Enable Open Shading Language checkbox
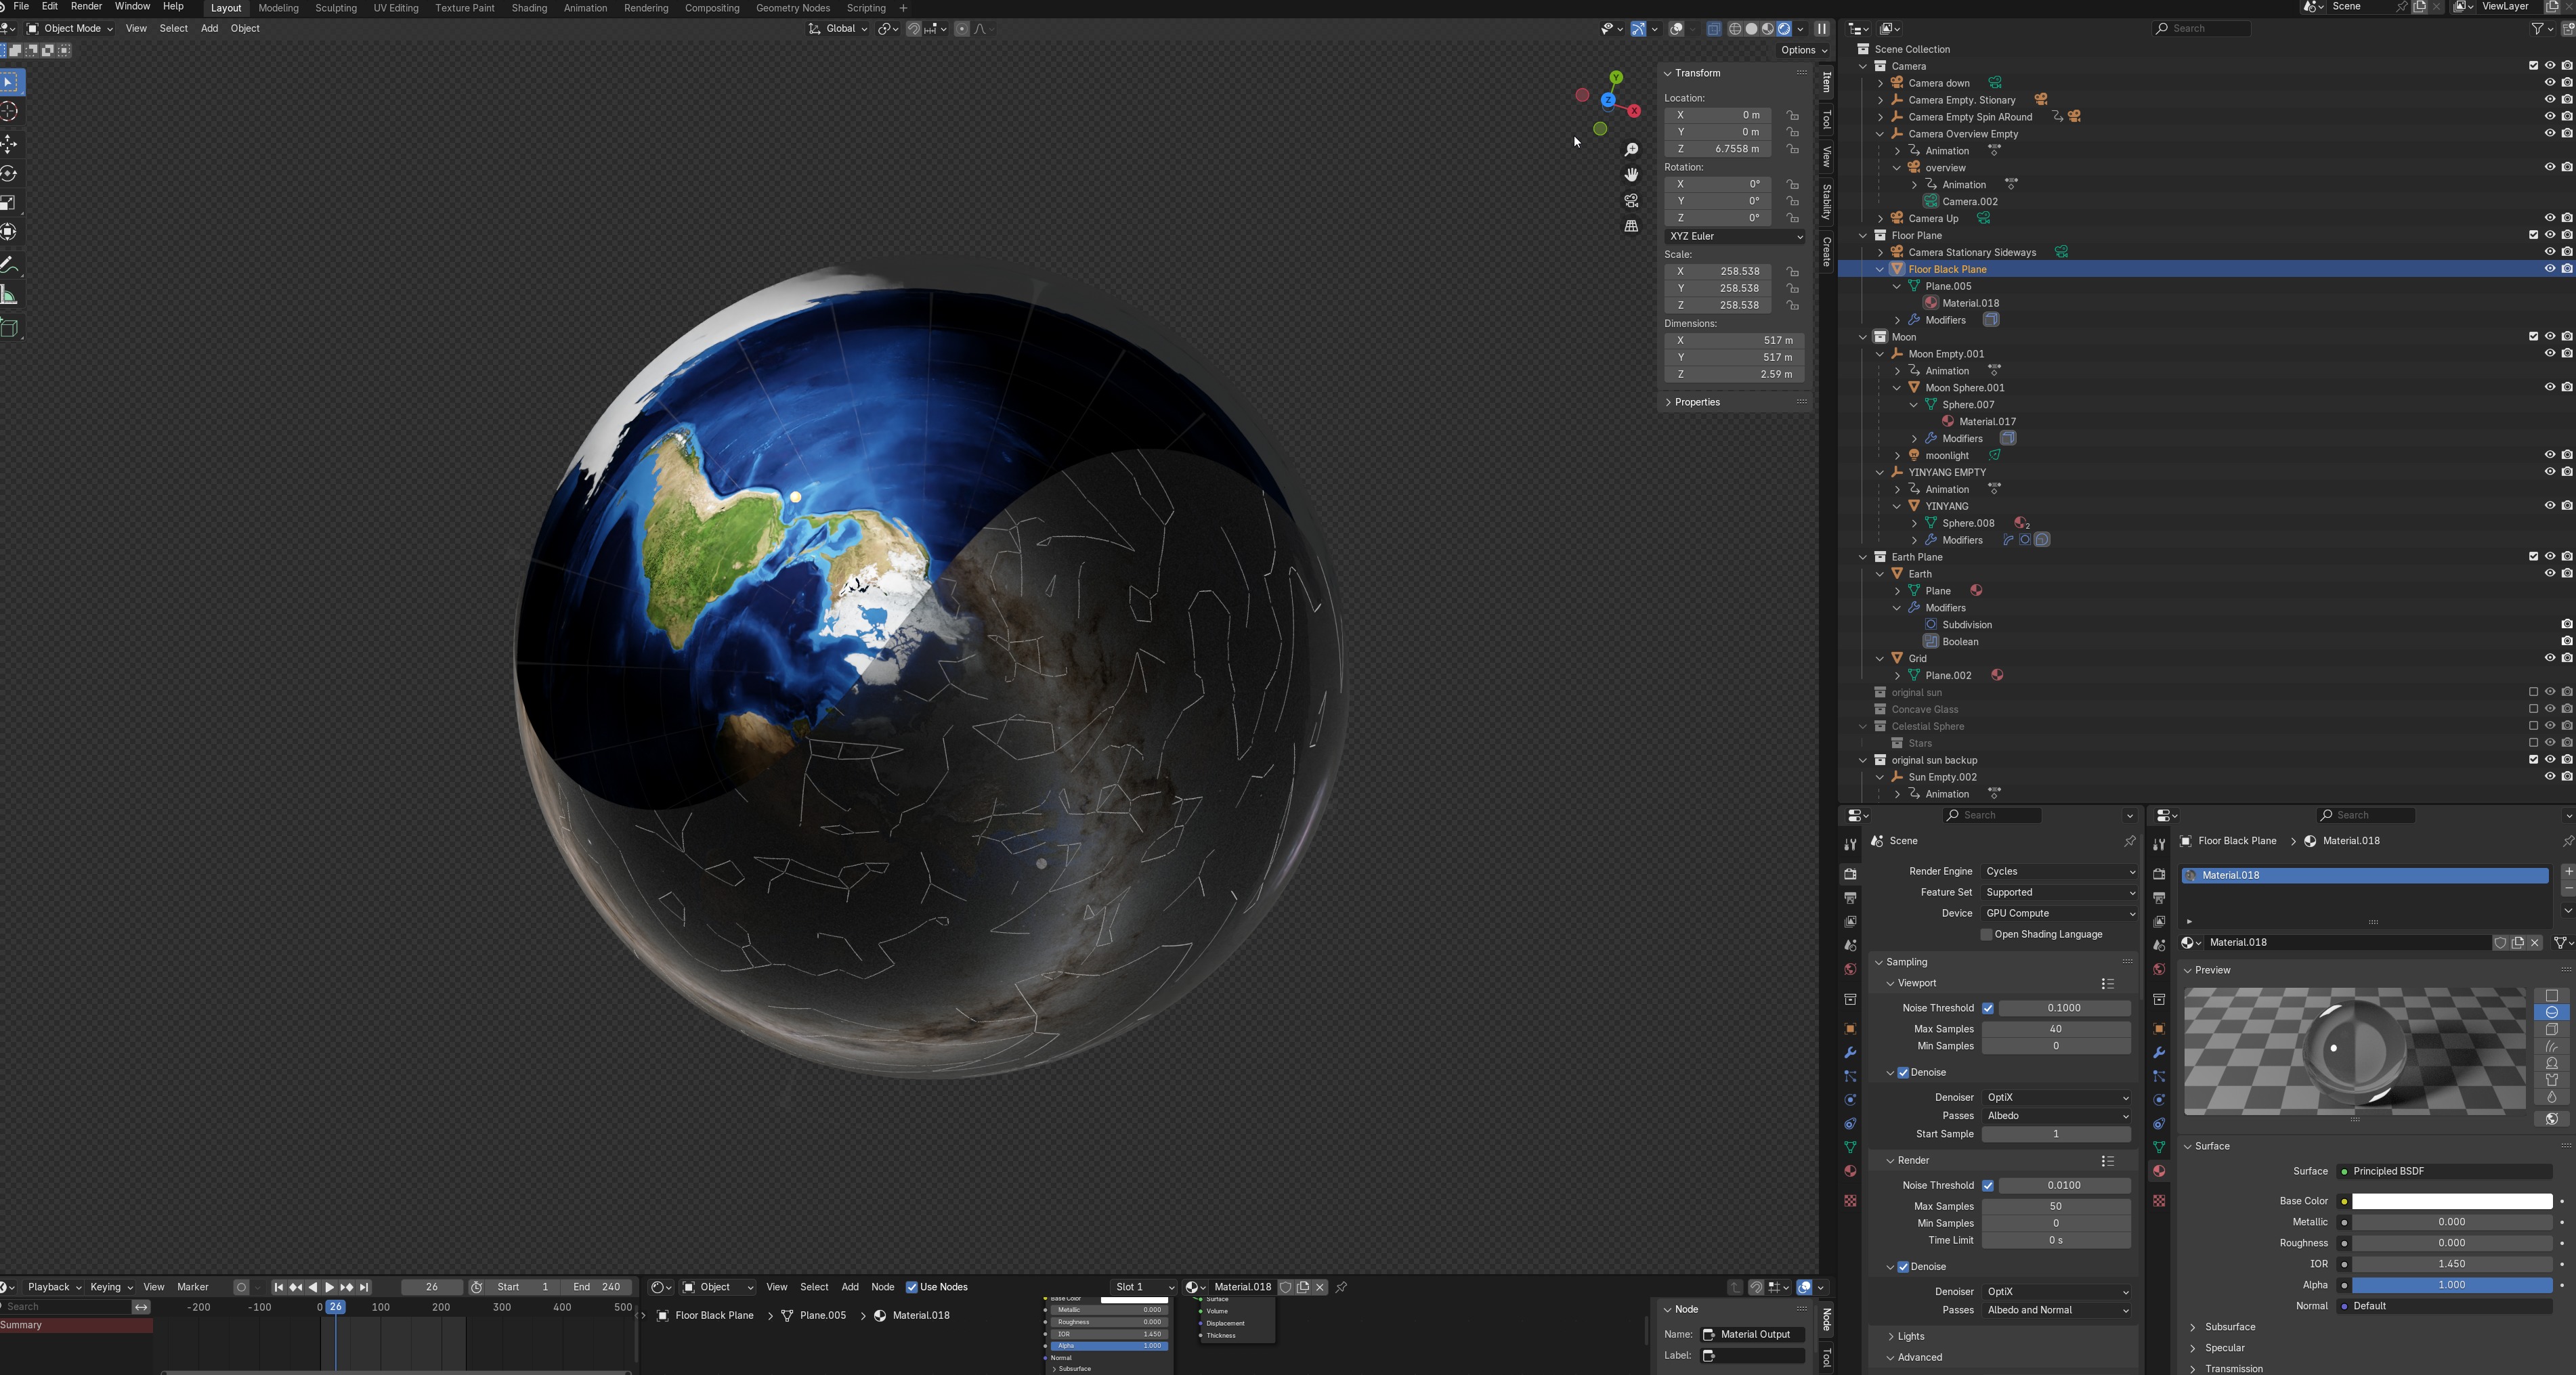 point(1987,934)
